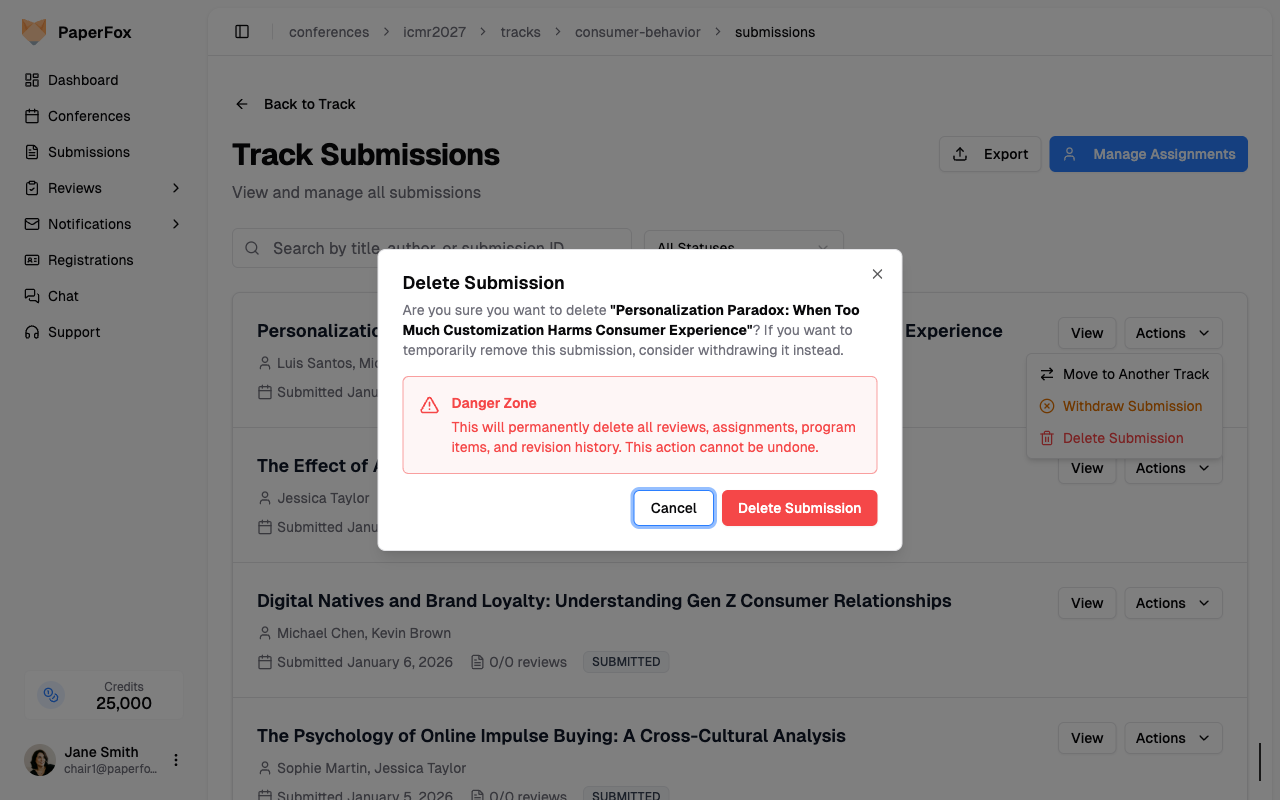Confirm with the red Delete Submission button
The width and height of the screenshot is (1280, 800).
click(x=799, y=508)
